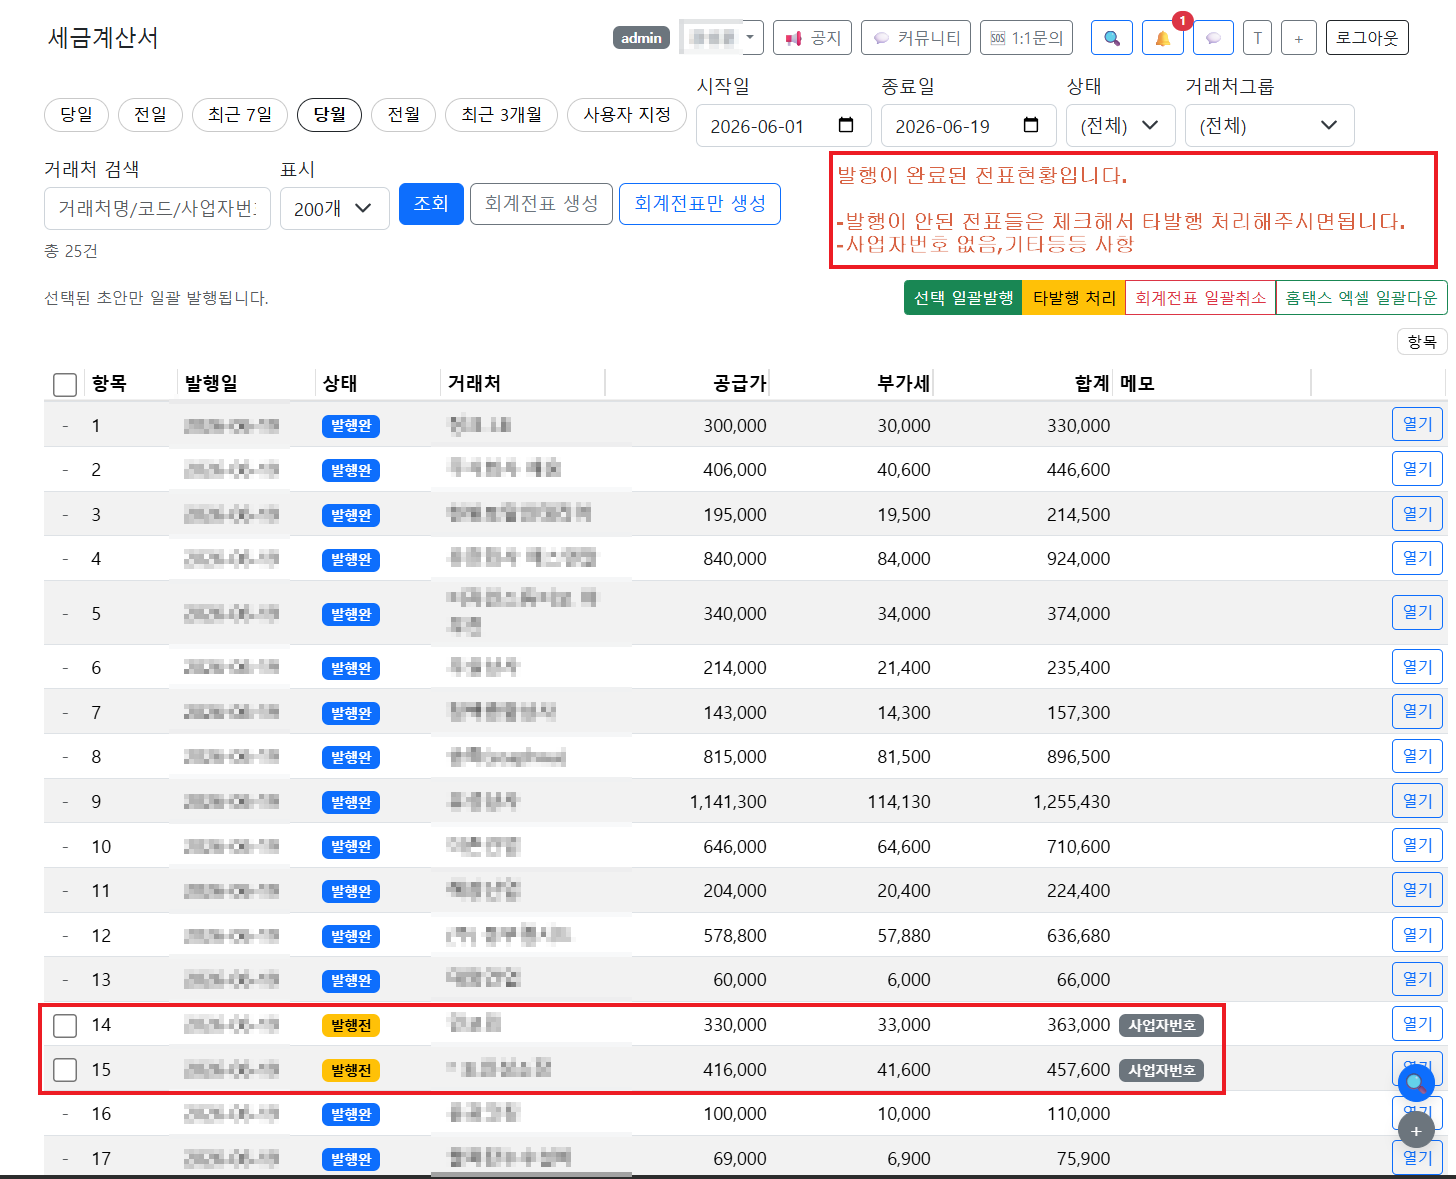
Task: Click the 세금계산서 page title
Action: 103,38
